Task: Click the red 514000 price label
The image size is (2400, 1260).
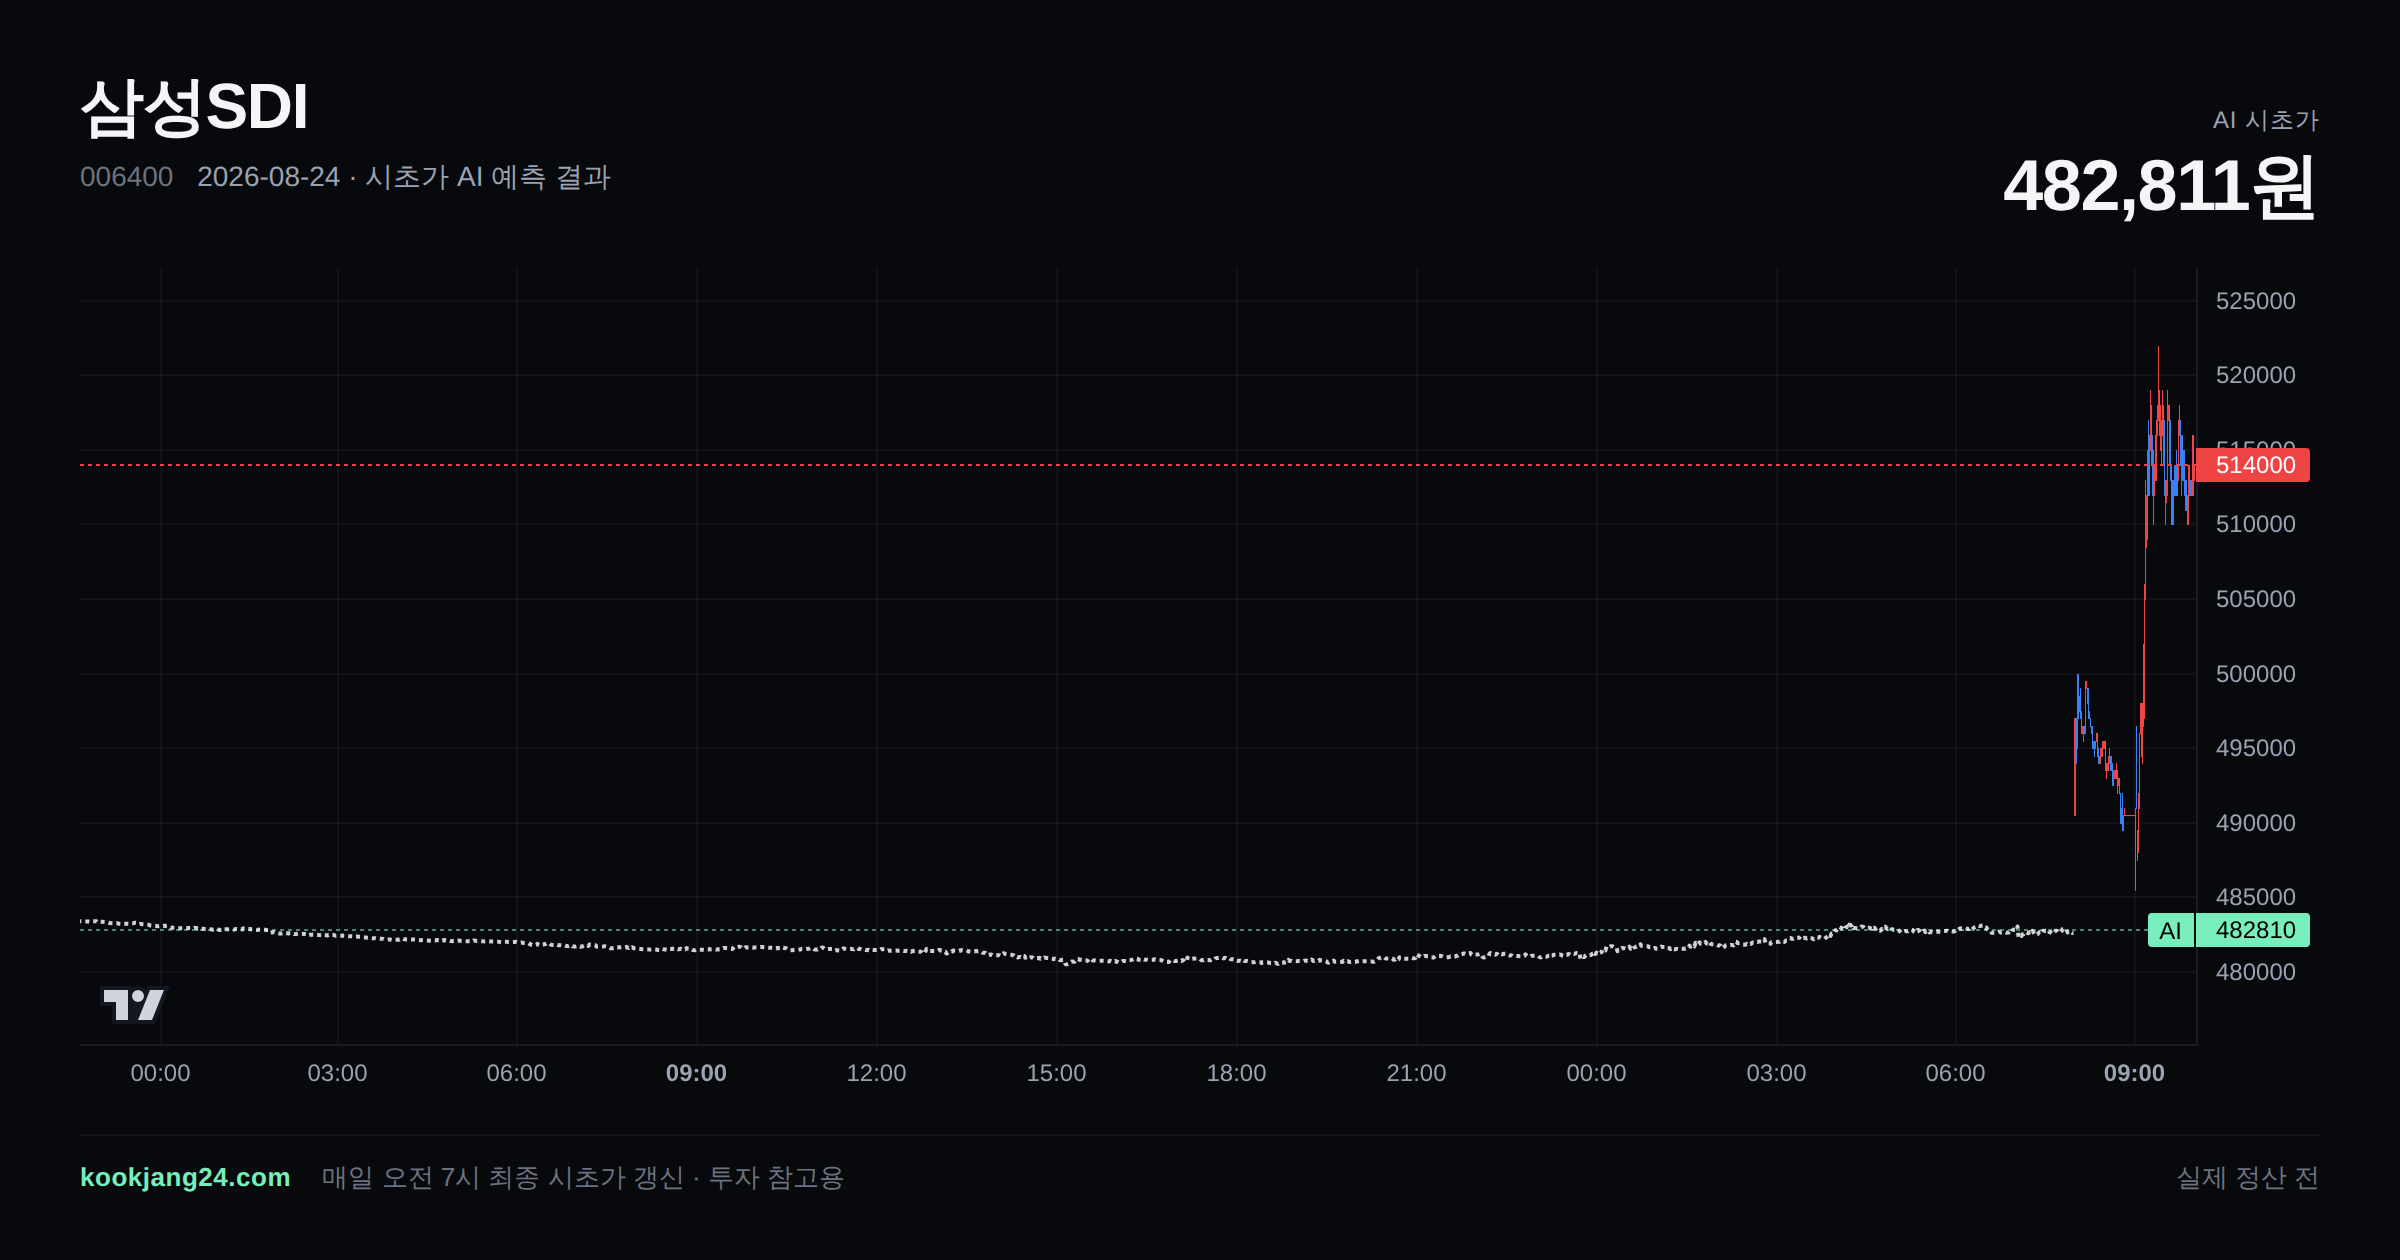Action: (x=2253, y=465)
